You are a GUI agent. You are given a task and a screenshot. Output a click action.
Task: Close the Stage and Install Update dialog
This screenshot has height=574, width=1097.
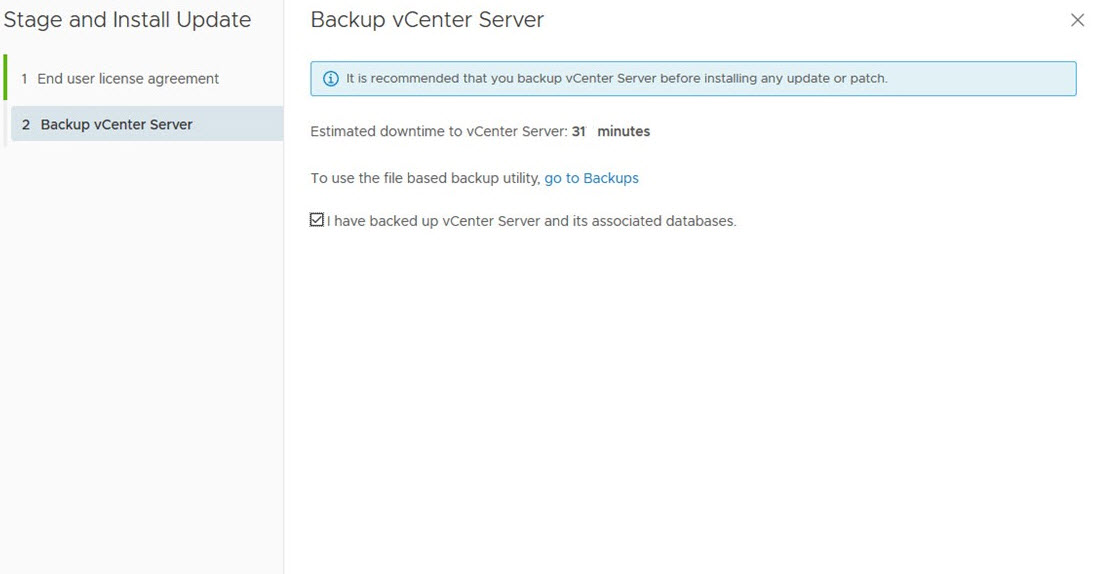click(x=1077, y=20)
